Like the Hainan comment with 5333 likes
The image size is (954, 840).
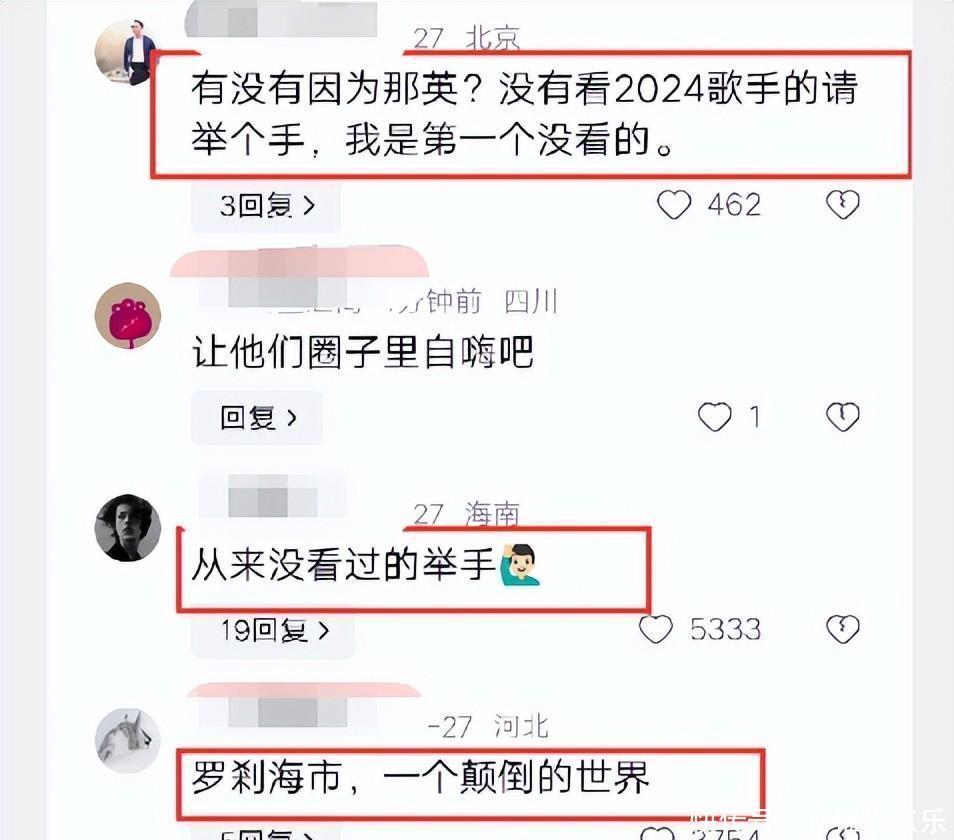tap(656, 629)
